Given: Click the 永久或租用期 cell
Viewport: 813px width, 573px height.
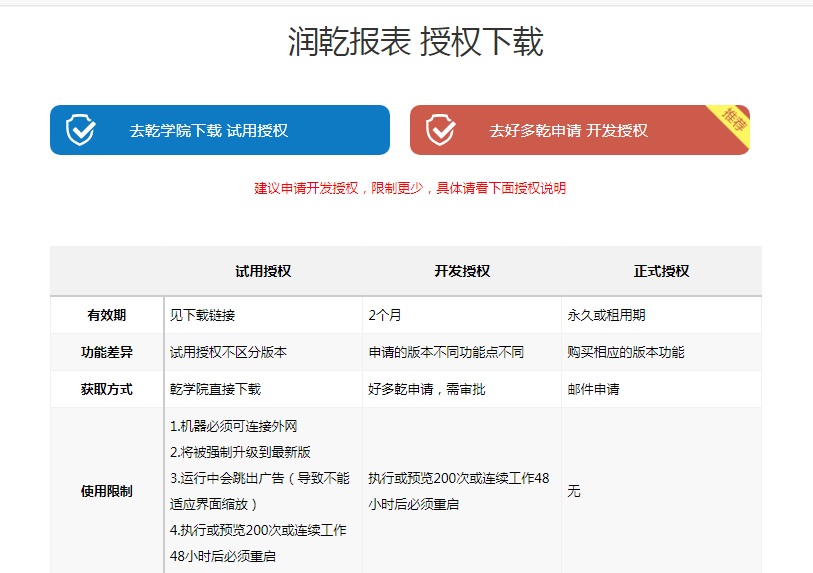Looking at the screenshot, I should [x=606, y=315].
